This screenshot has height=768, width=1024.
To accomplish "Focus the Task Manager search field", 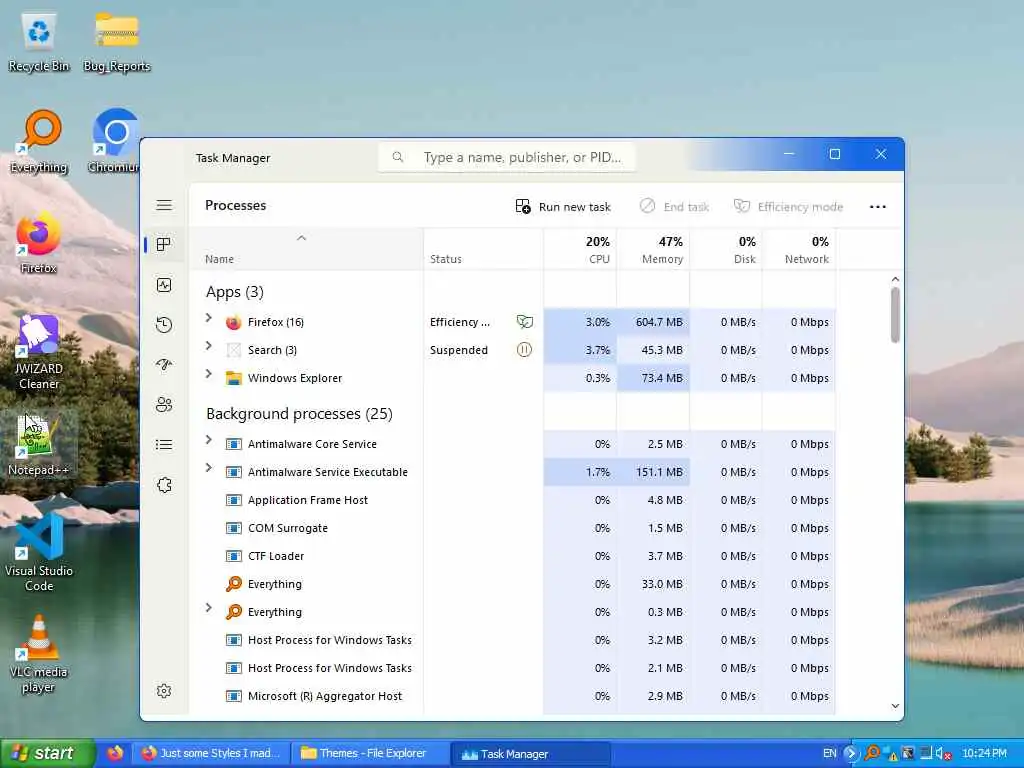I will (507, 157).
